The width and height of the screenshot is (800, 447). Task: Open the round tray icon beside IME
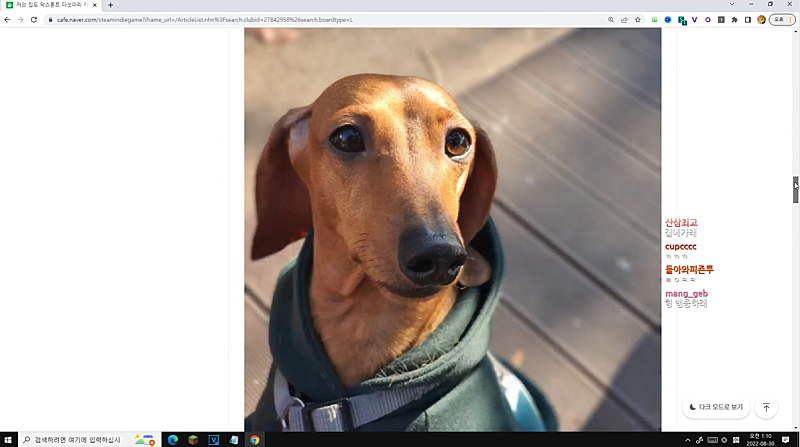(x=724, y=440)
